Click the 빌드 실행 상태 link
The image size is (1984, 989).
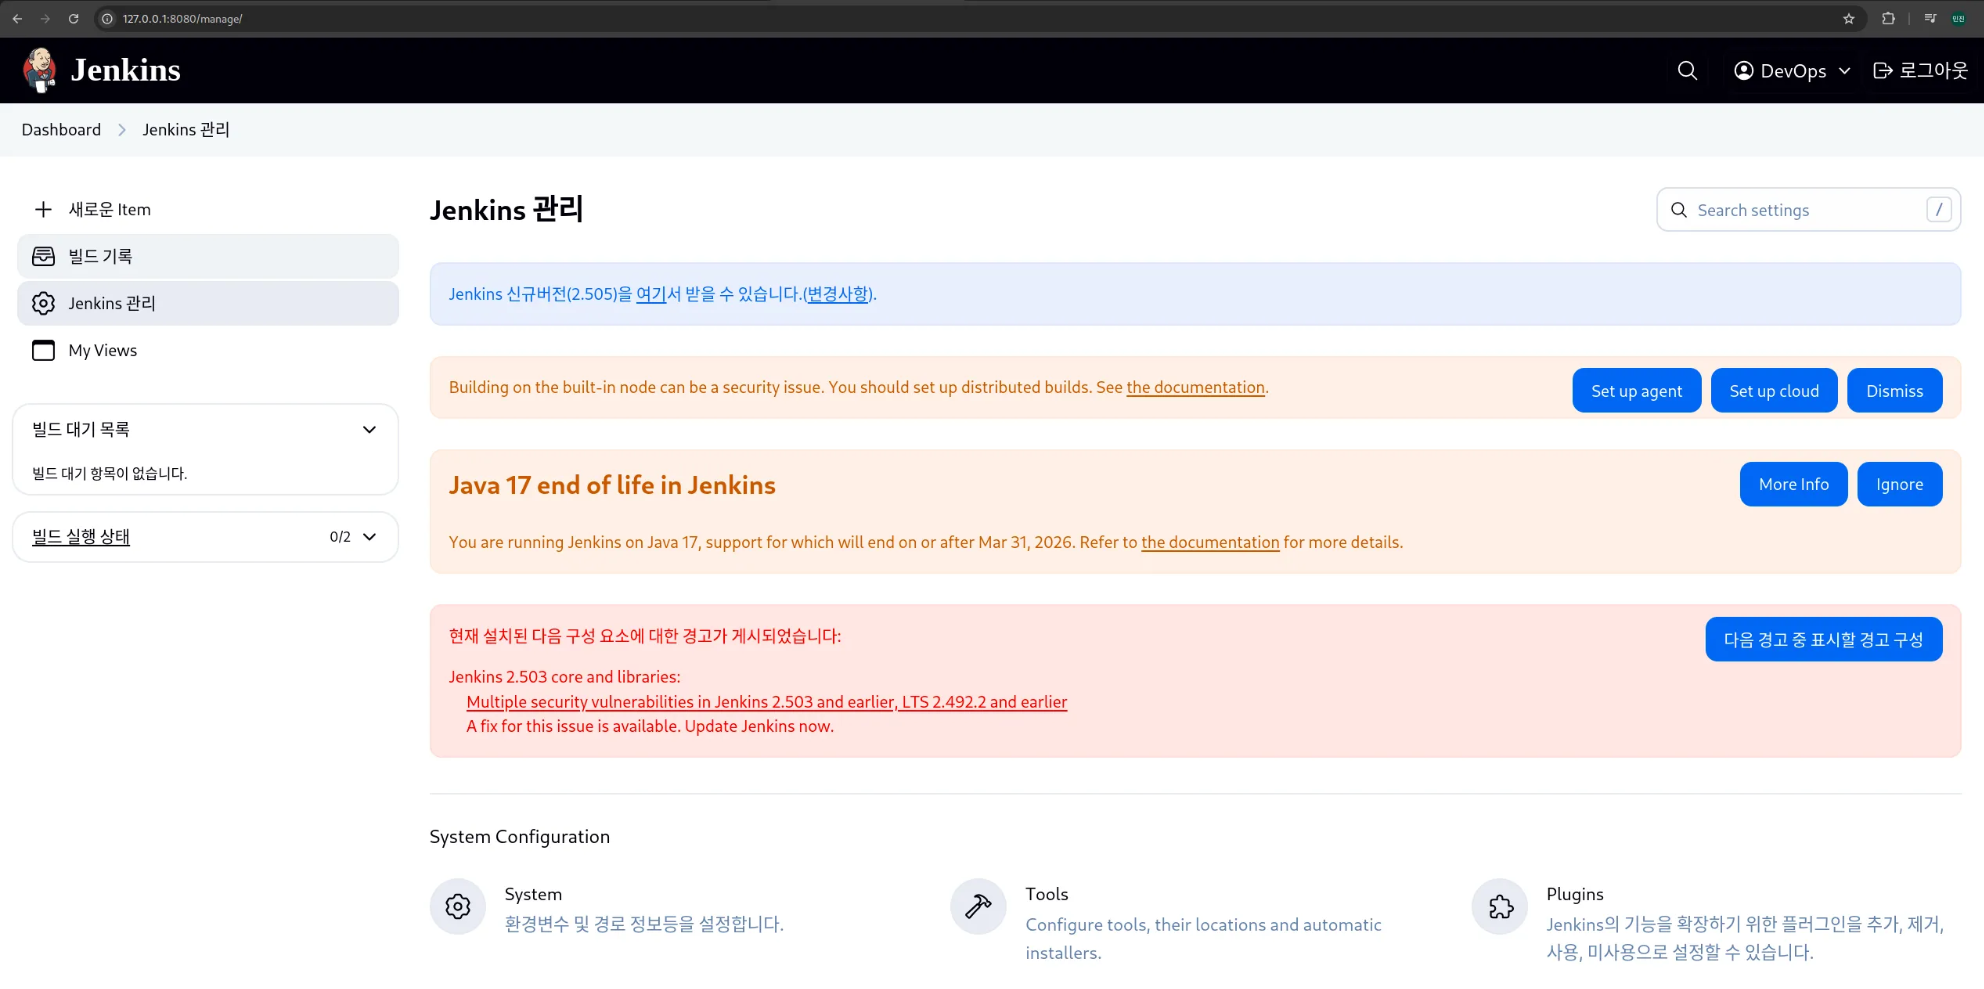[x=81, y=537]
